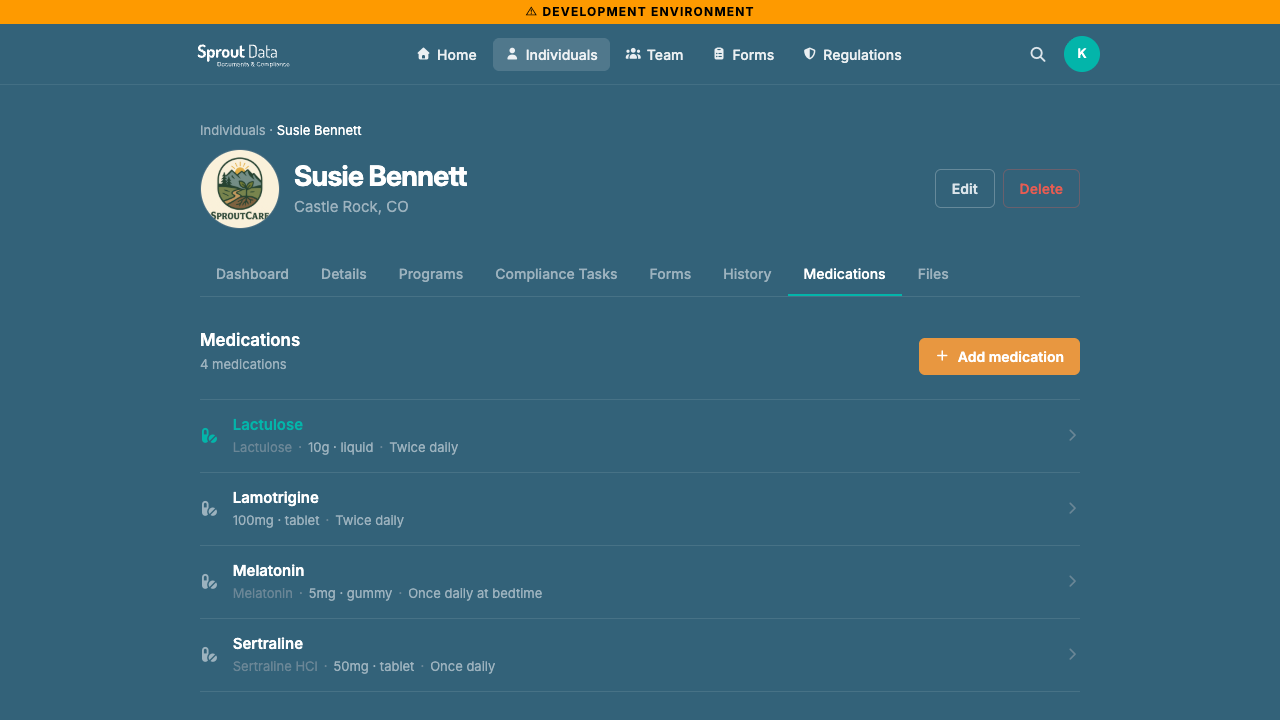Expand the Lamotrigine row chevron

coord(1072,508)
